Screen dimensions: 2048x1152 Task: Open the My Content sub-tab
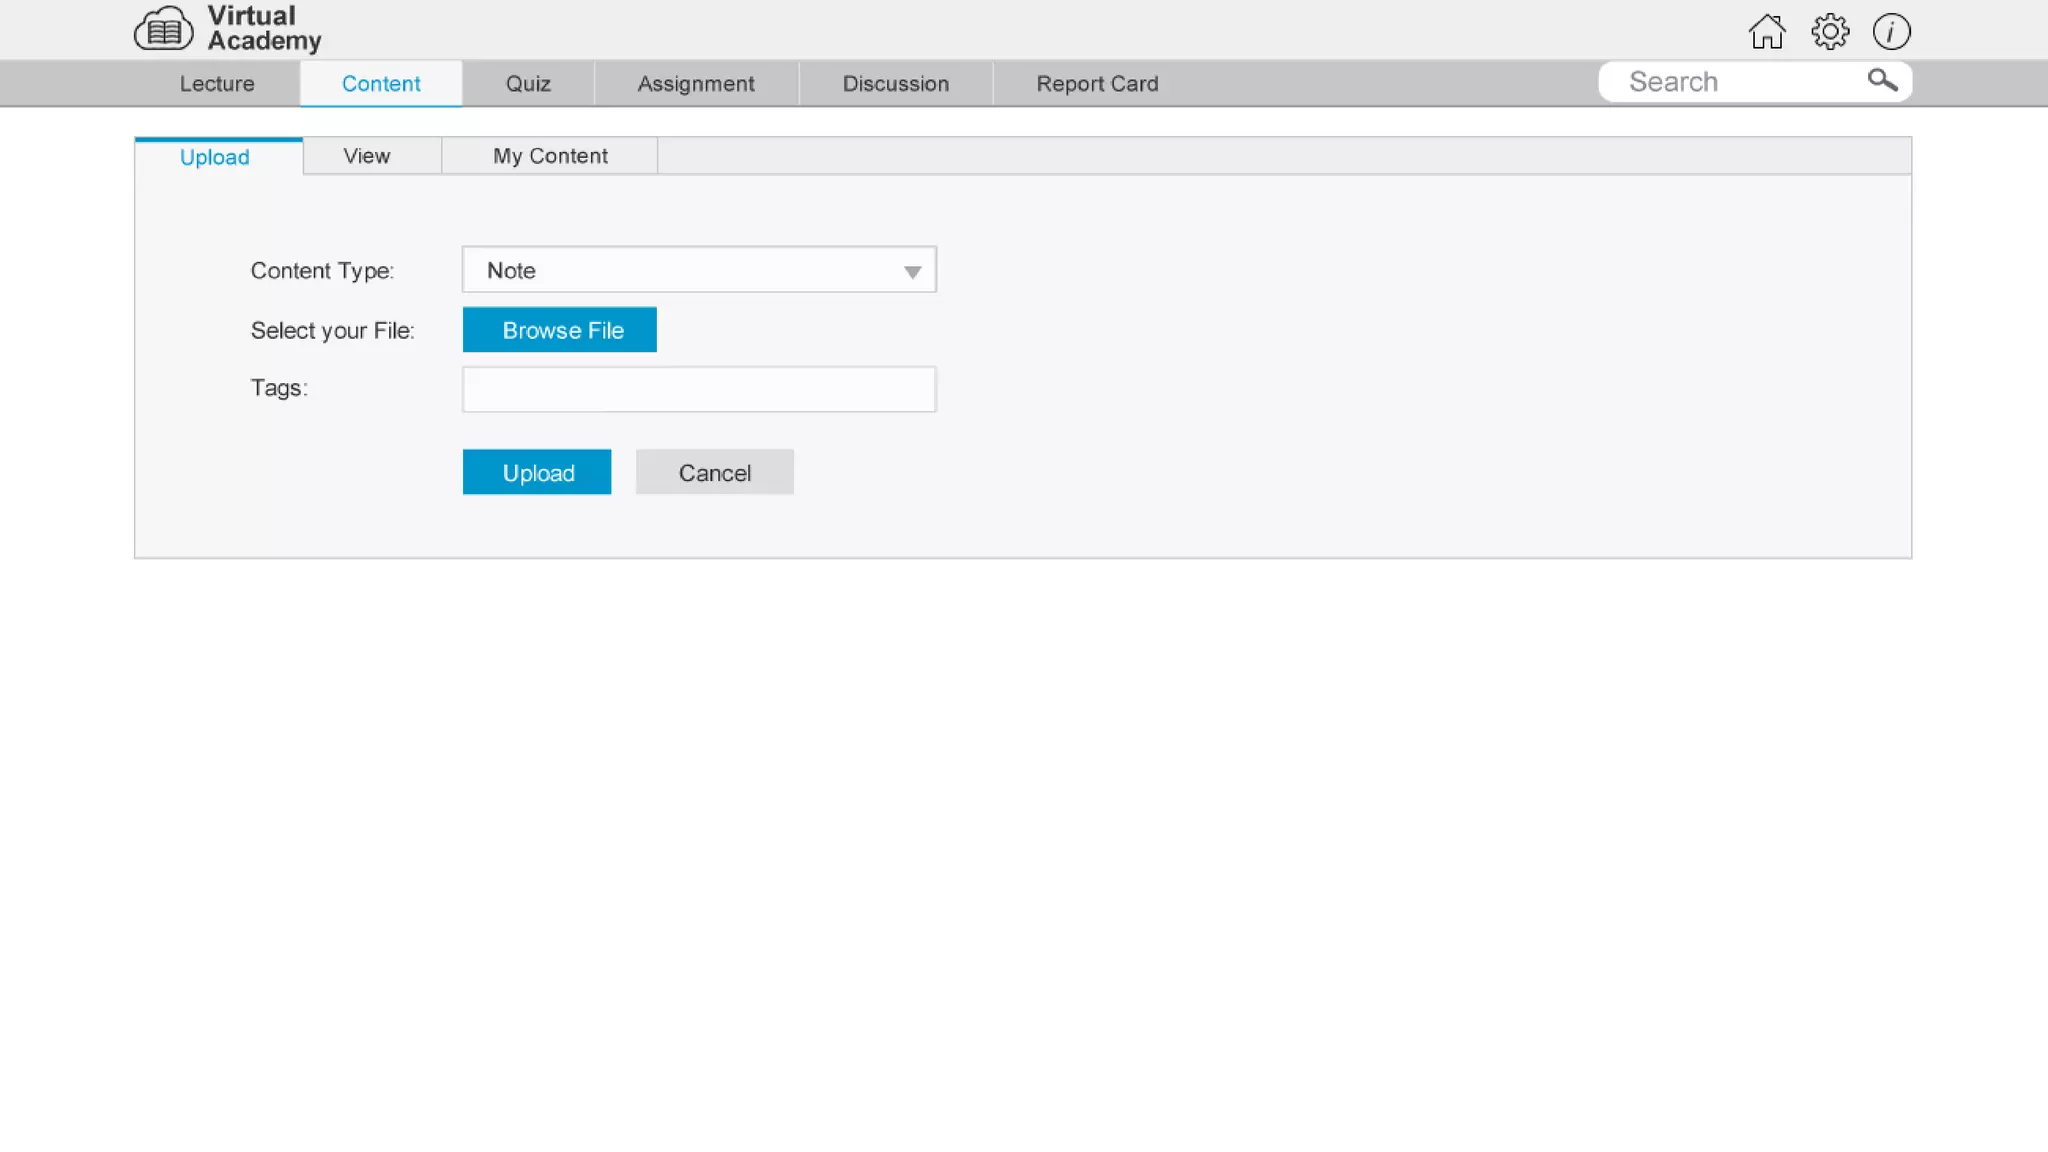tap(550, 156)
